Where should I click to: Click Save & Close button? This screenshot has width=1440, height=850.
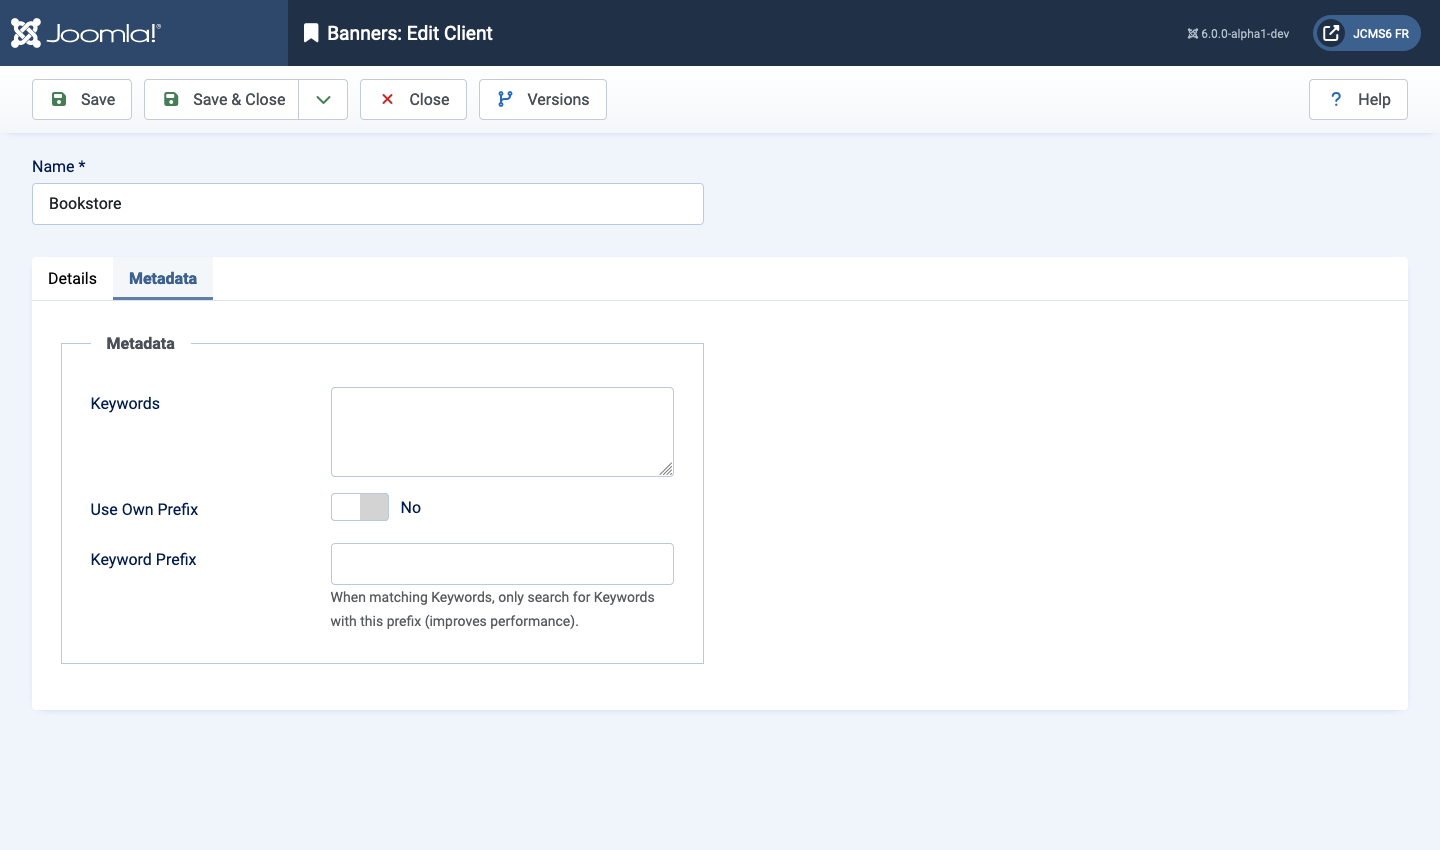coord(221,99)
